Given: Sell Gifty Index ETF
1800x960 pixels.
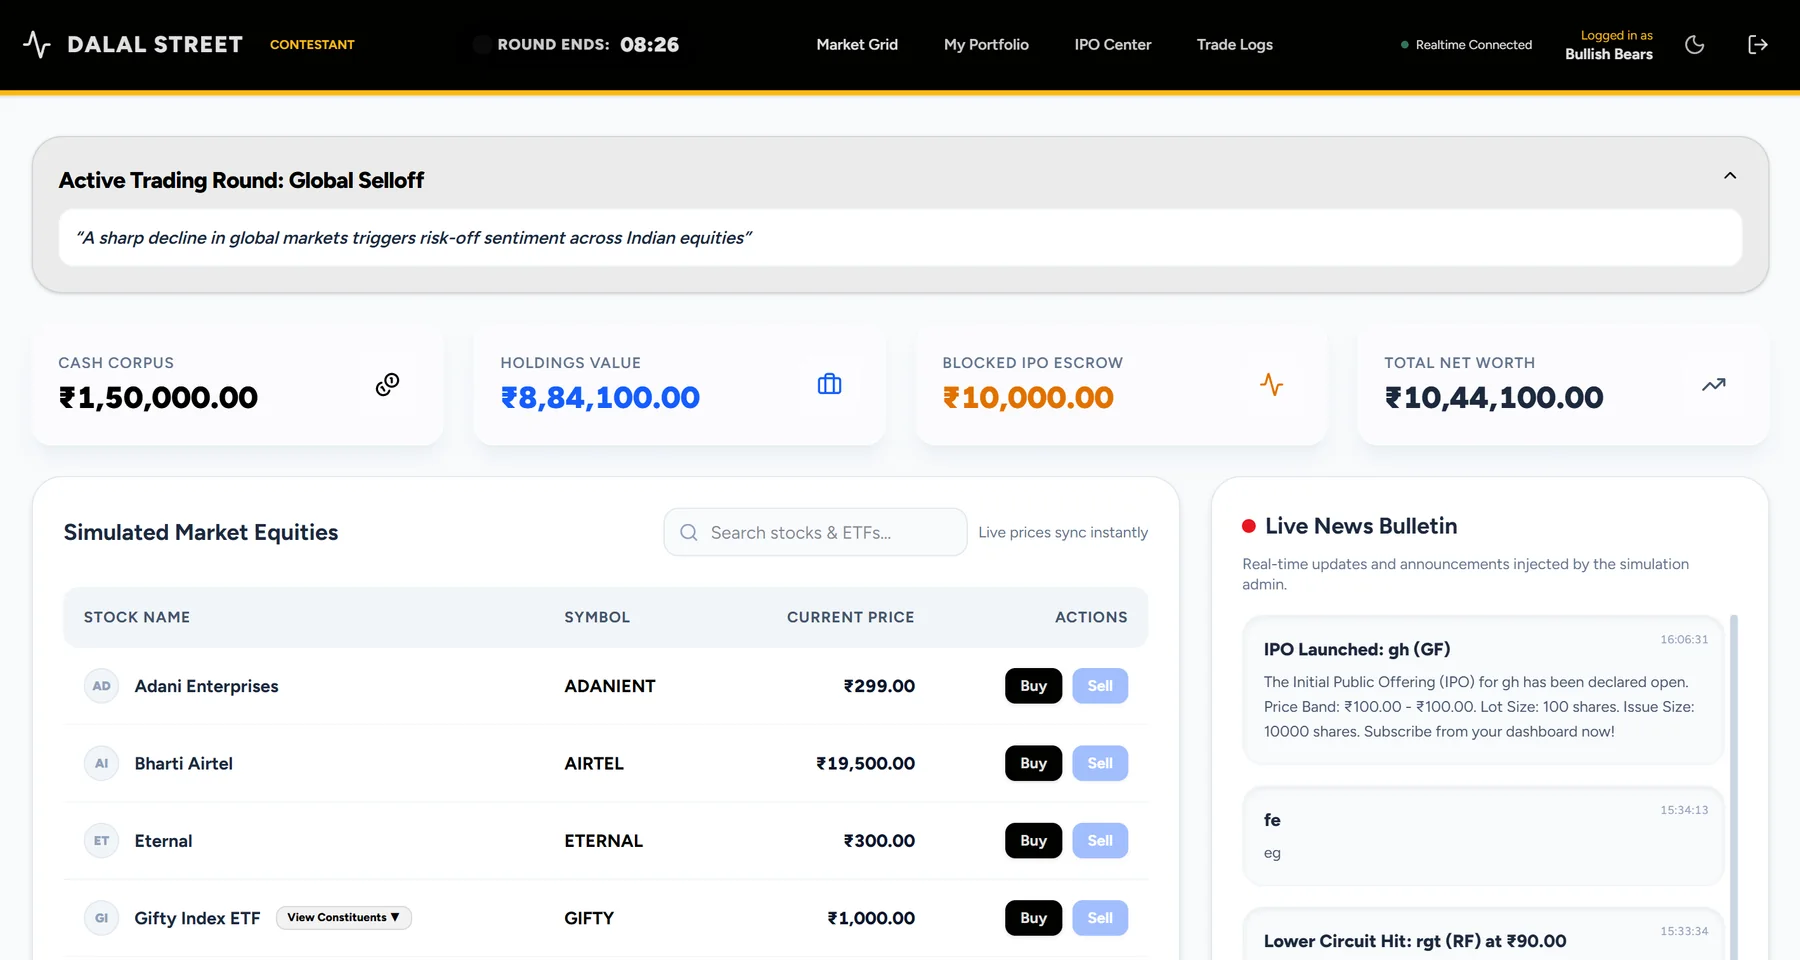Looking at the screenshot, I should pyautogui.click(x=1100, y=918).
